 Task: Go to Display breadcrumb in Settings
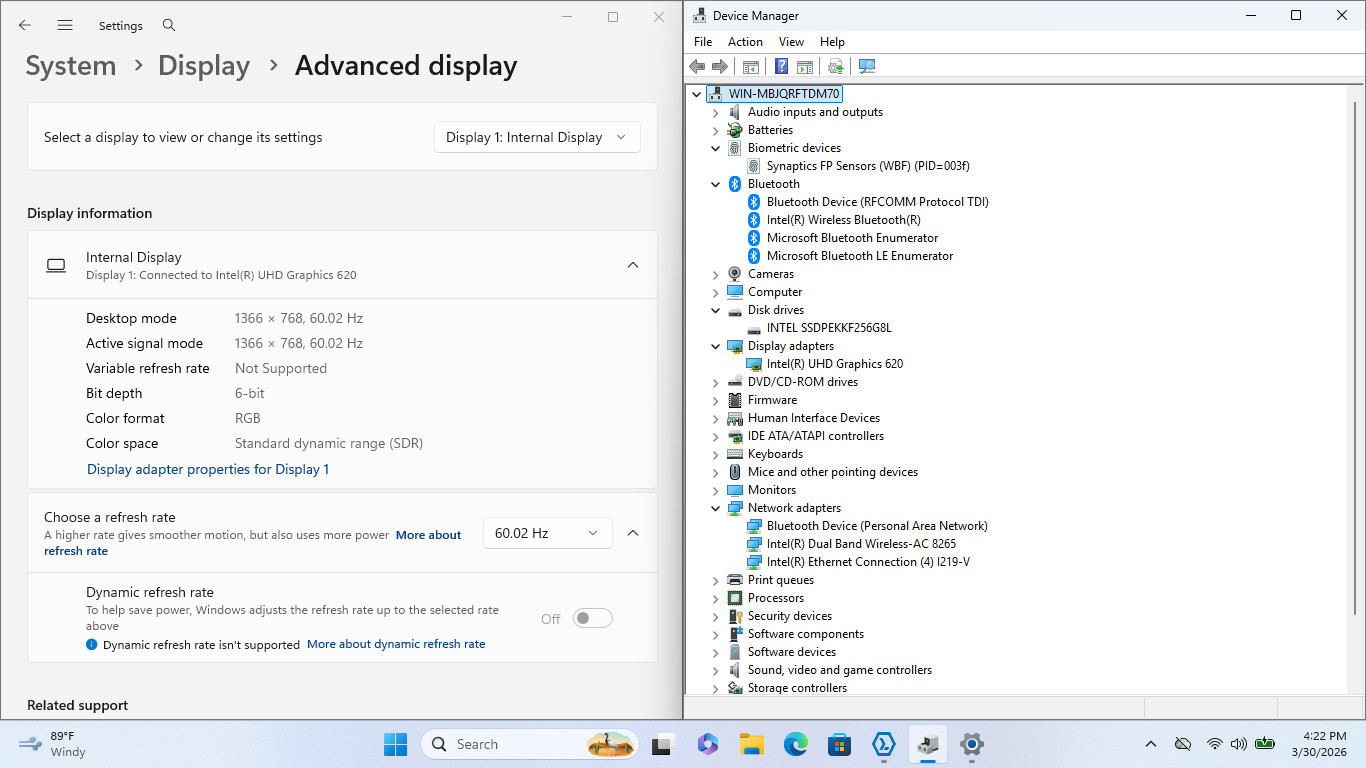coord(204,66)
